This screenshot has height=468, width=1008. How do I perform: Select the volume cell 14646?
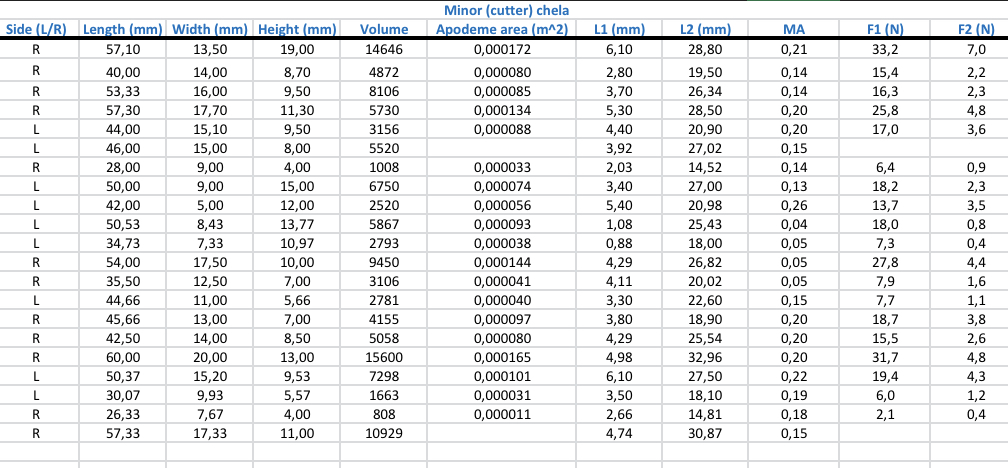pyautogui.click(x=384, y=50)
